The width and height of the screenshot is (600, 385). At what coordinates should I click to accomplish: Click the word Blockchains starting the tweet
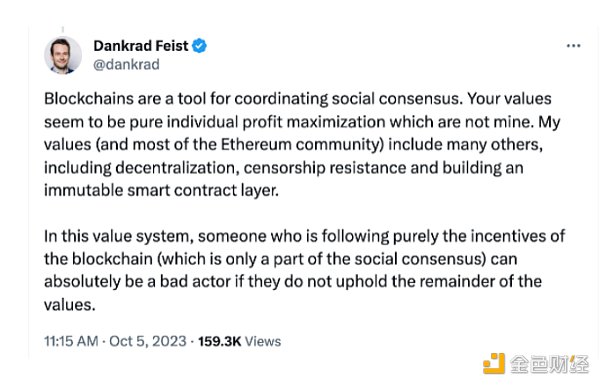click(x=88, y=99)
